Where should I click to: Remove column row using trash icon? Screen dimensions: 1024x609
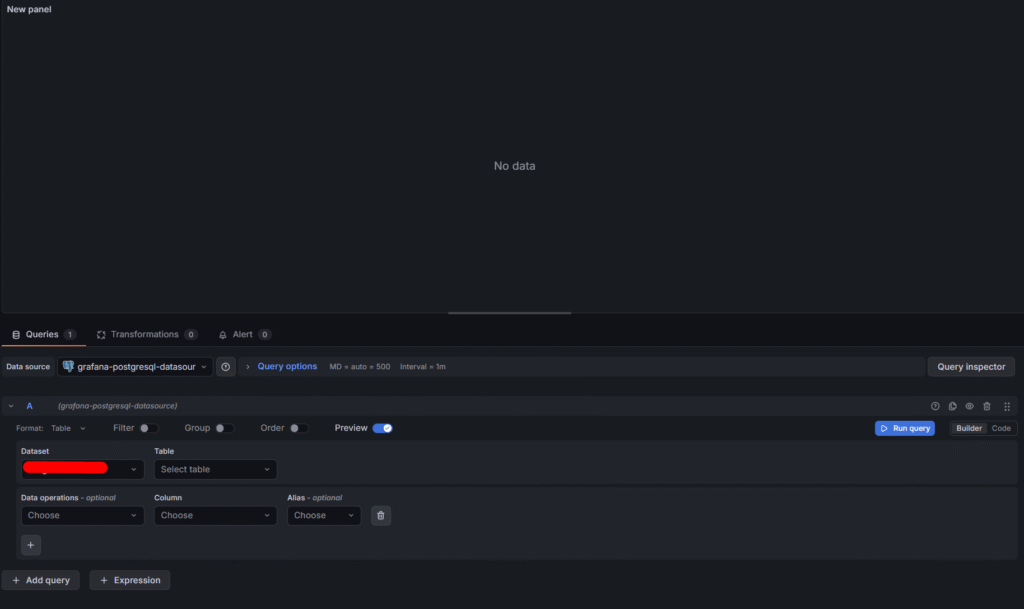pos(380,516)
